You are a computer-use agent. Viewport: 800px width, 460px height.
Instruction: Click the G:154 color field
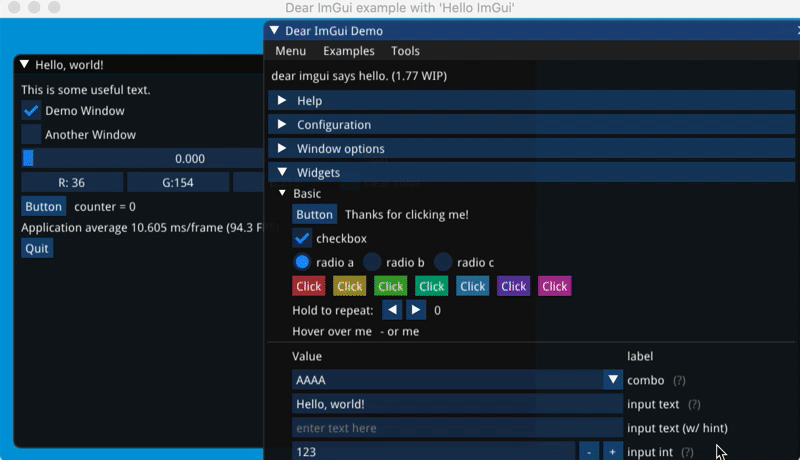(178, 183)
